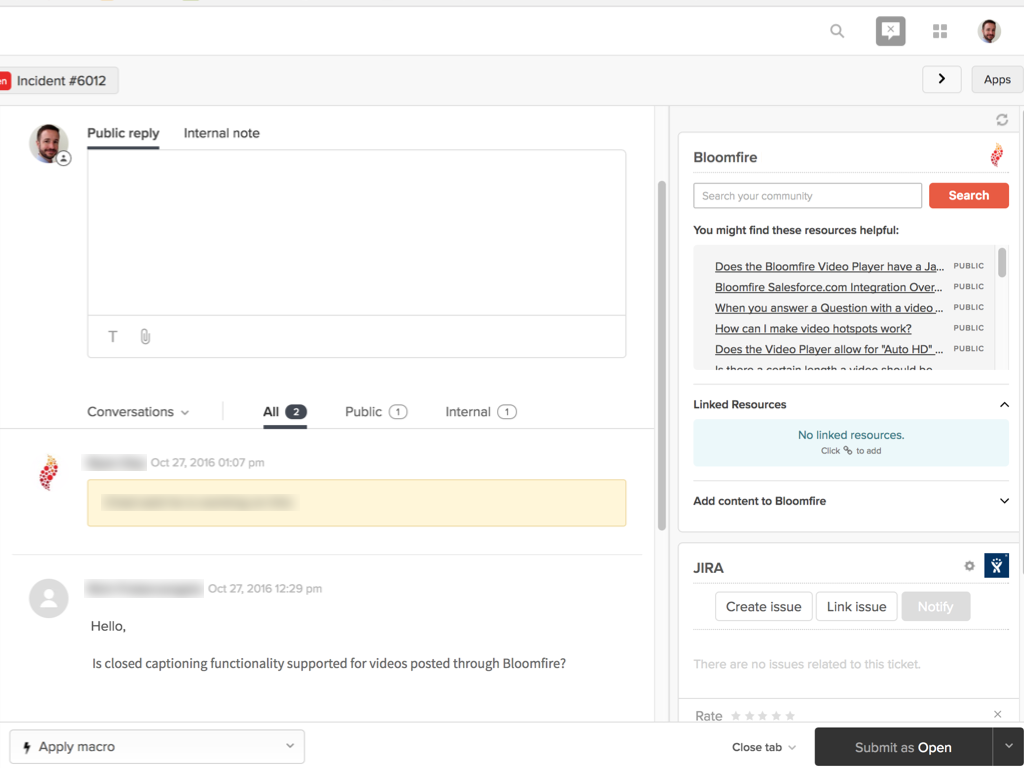Click the Bloomfire logo in app panel
Viewport: 1024px width, 768px height.
(x=997, y=155)
